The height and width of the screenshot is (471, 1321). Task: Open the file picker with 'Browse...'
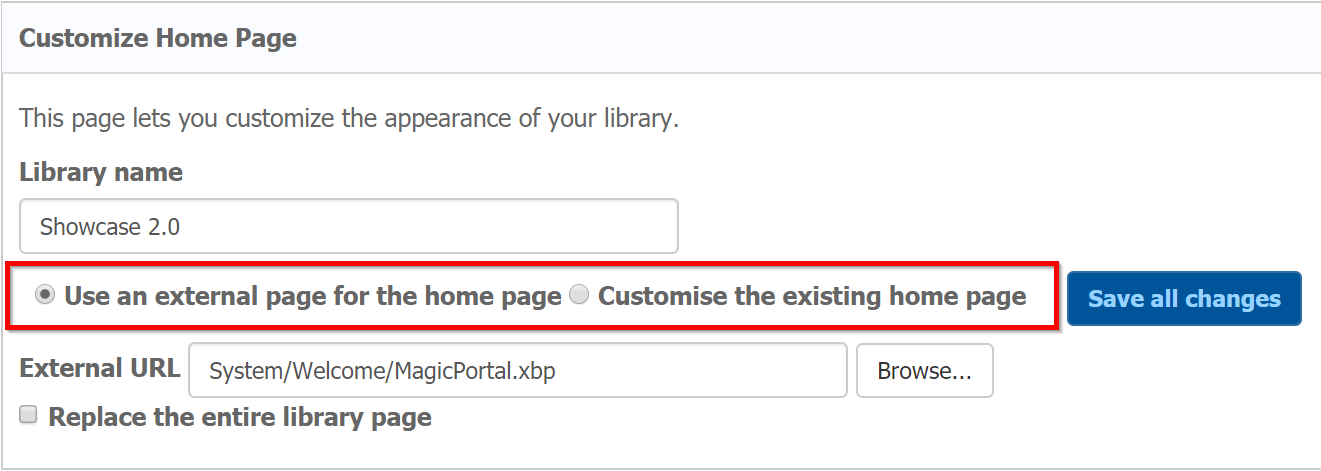(924, 371)
